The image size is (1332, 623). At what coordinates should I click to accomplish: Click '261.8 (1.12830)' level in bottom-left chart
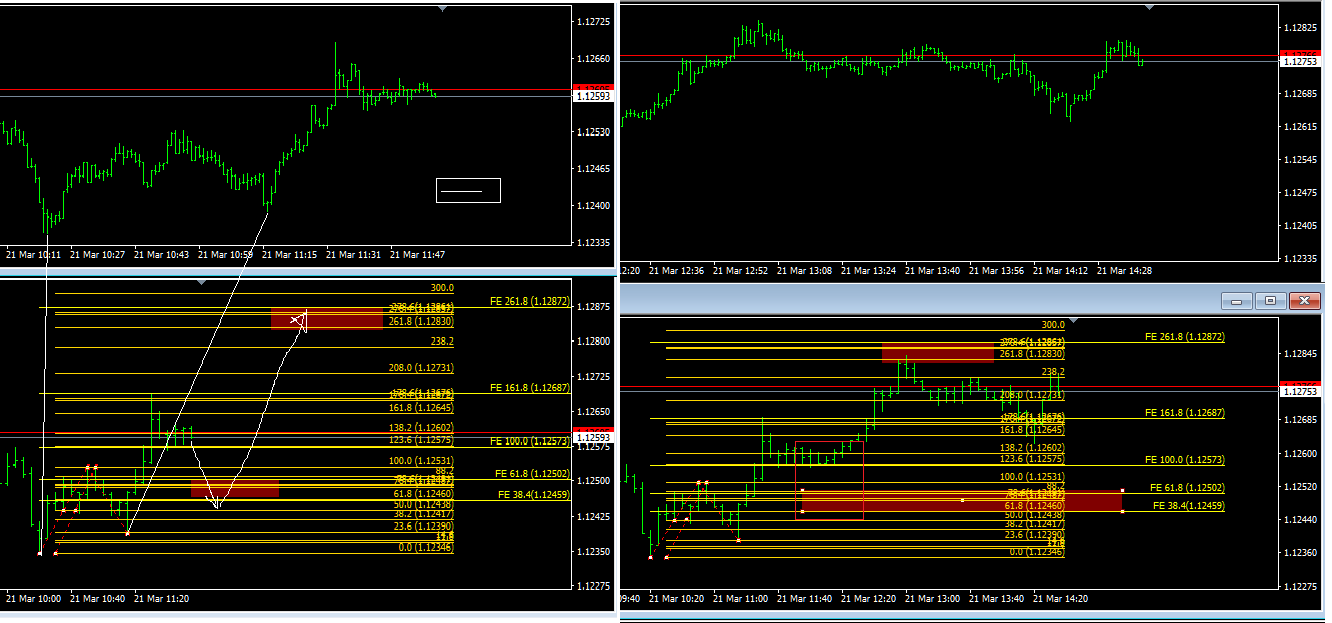tap(421, 321)
